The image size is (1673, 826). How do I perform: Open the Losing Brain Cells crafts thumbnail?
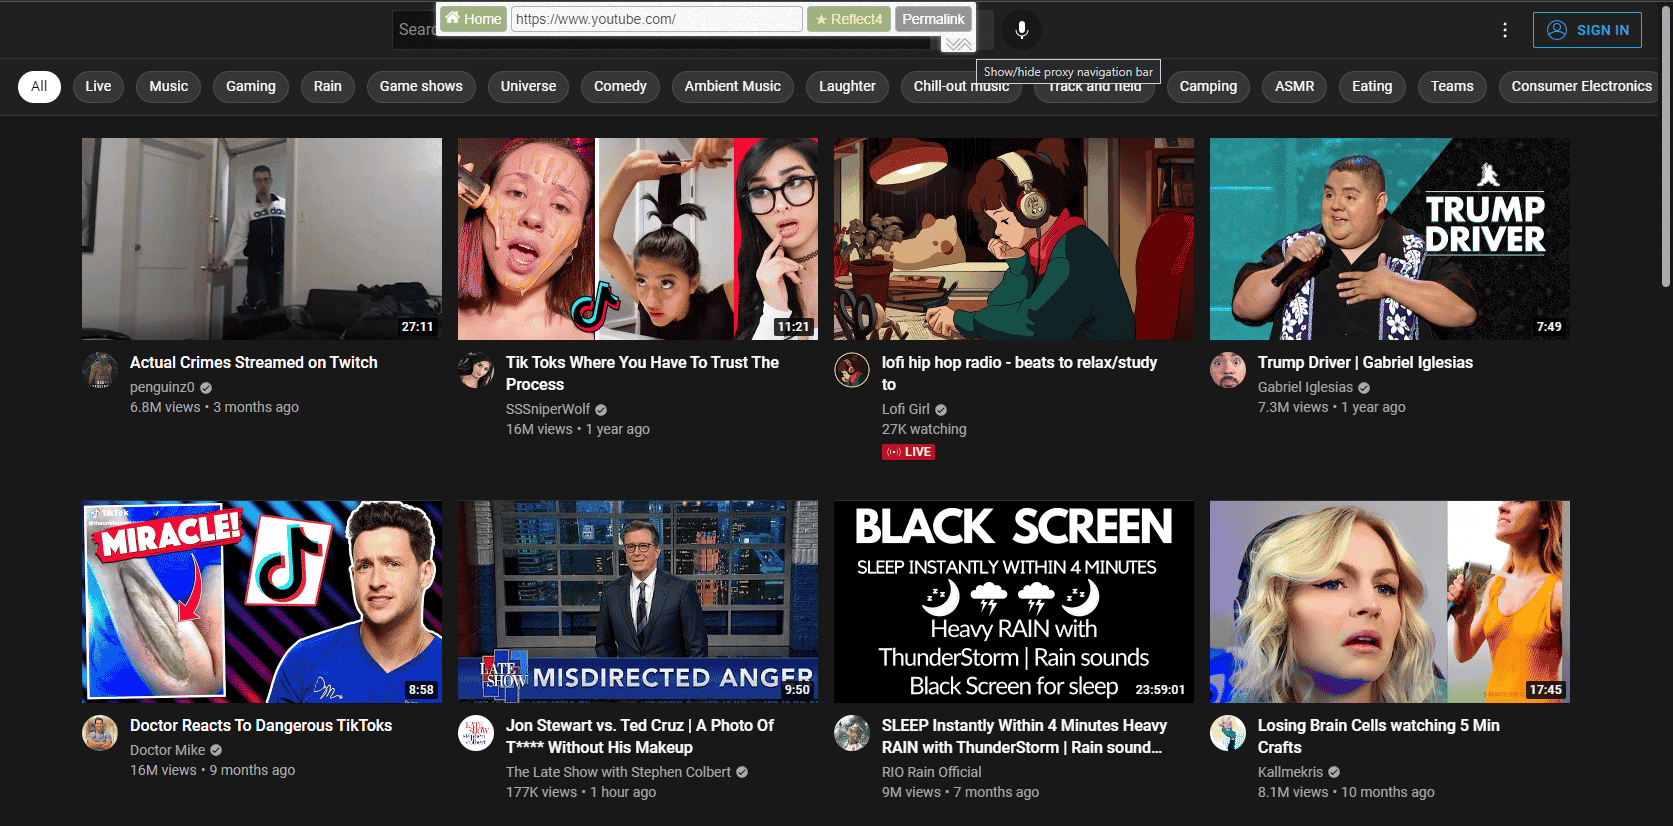[1390, 602]
